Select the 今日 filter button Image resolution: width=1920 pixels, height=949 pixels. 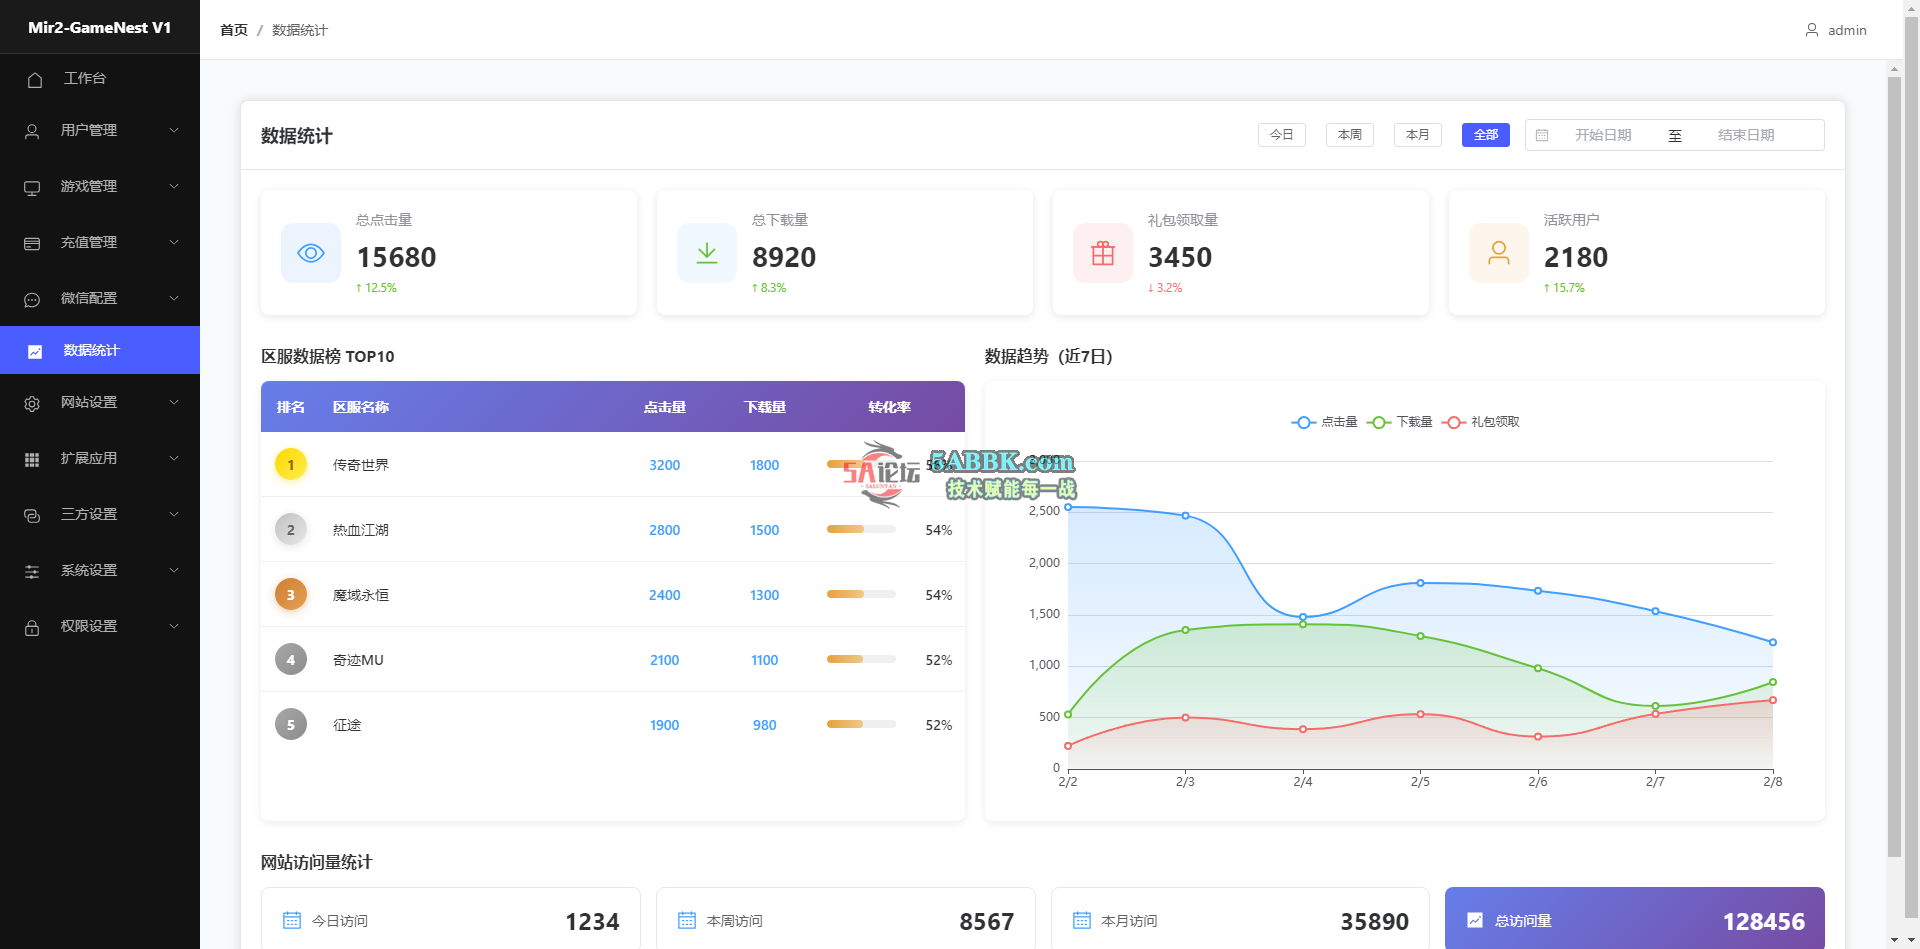pos(1281,135)
